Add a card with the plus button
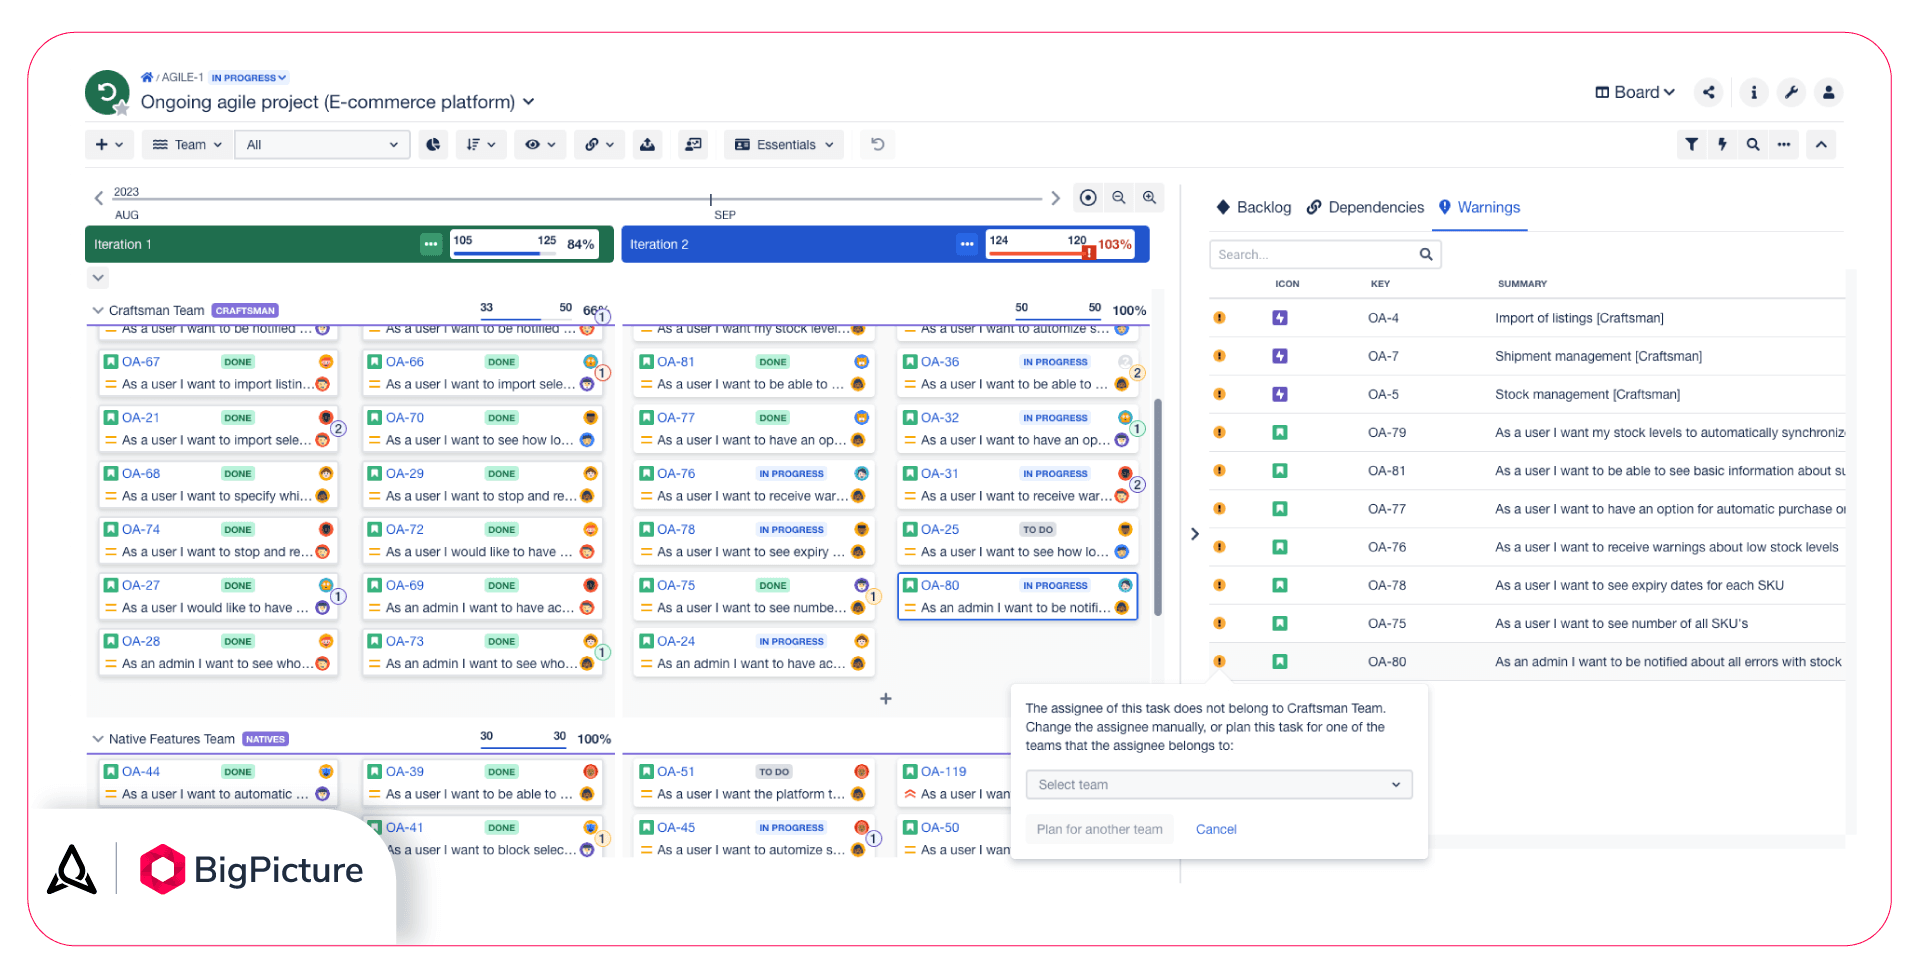Image resolution: width=1920 pixels, height=978 pixels. [x=886, y=699]
